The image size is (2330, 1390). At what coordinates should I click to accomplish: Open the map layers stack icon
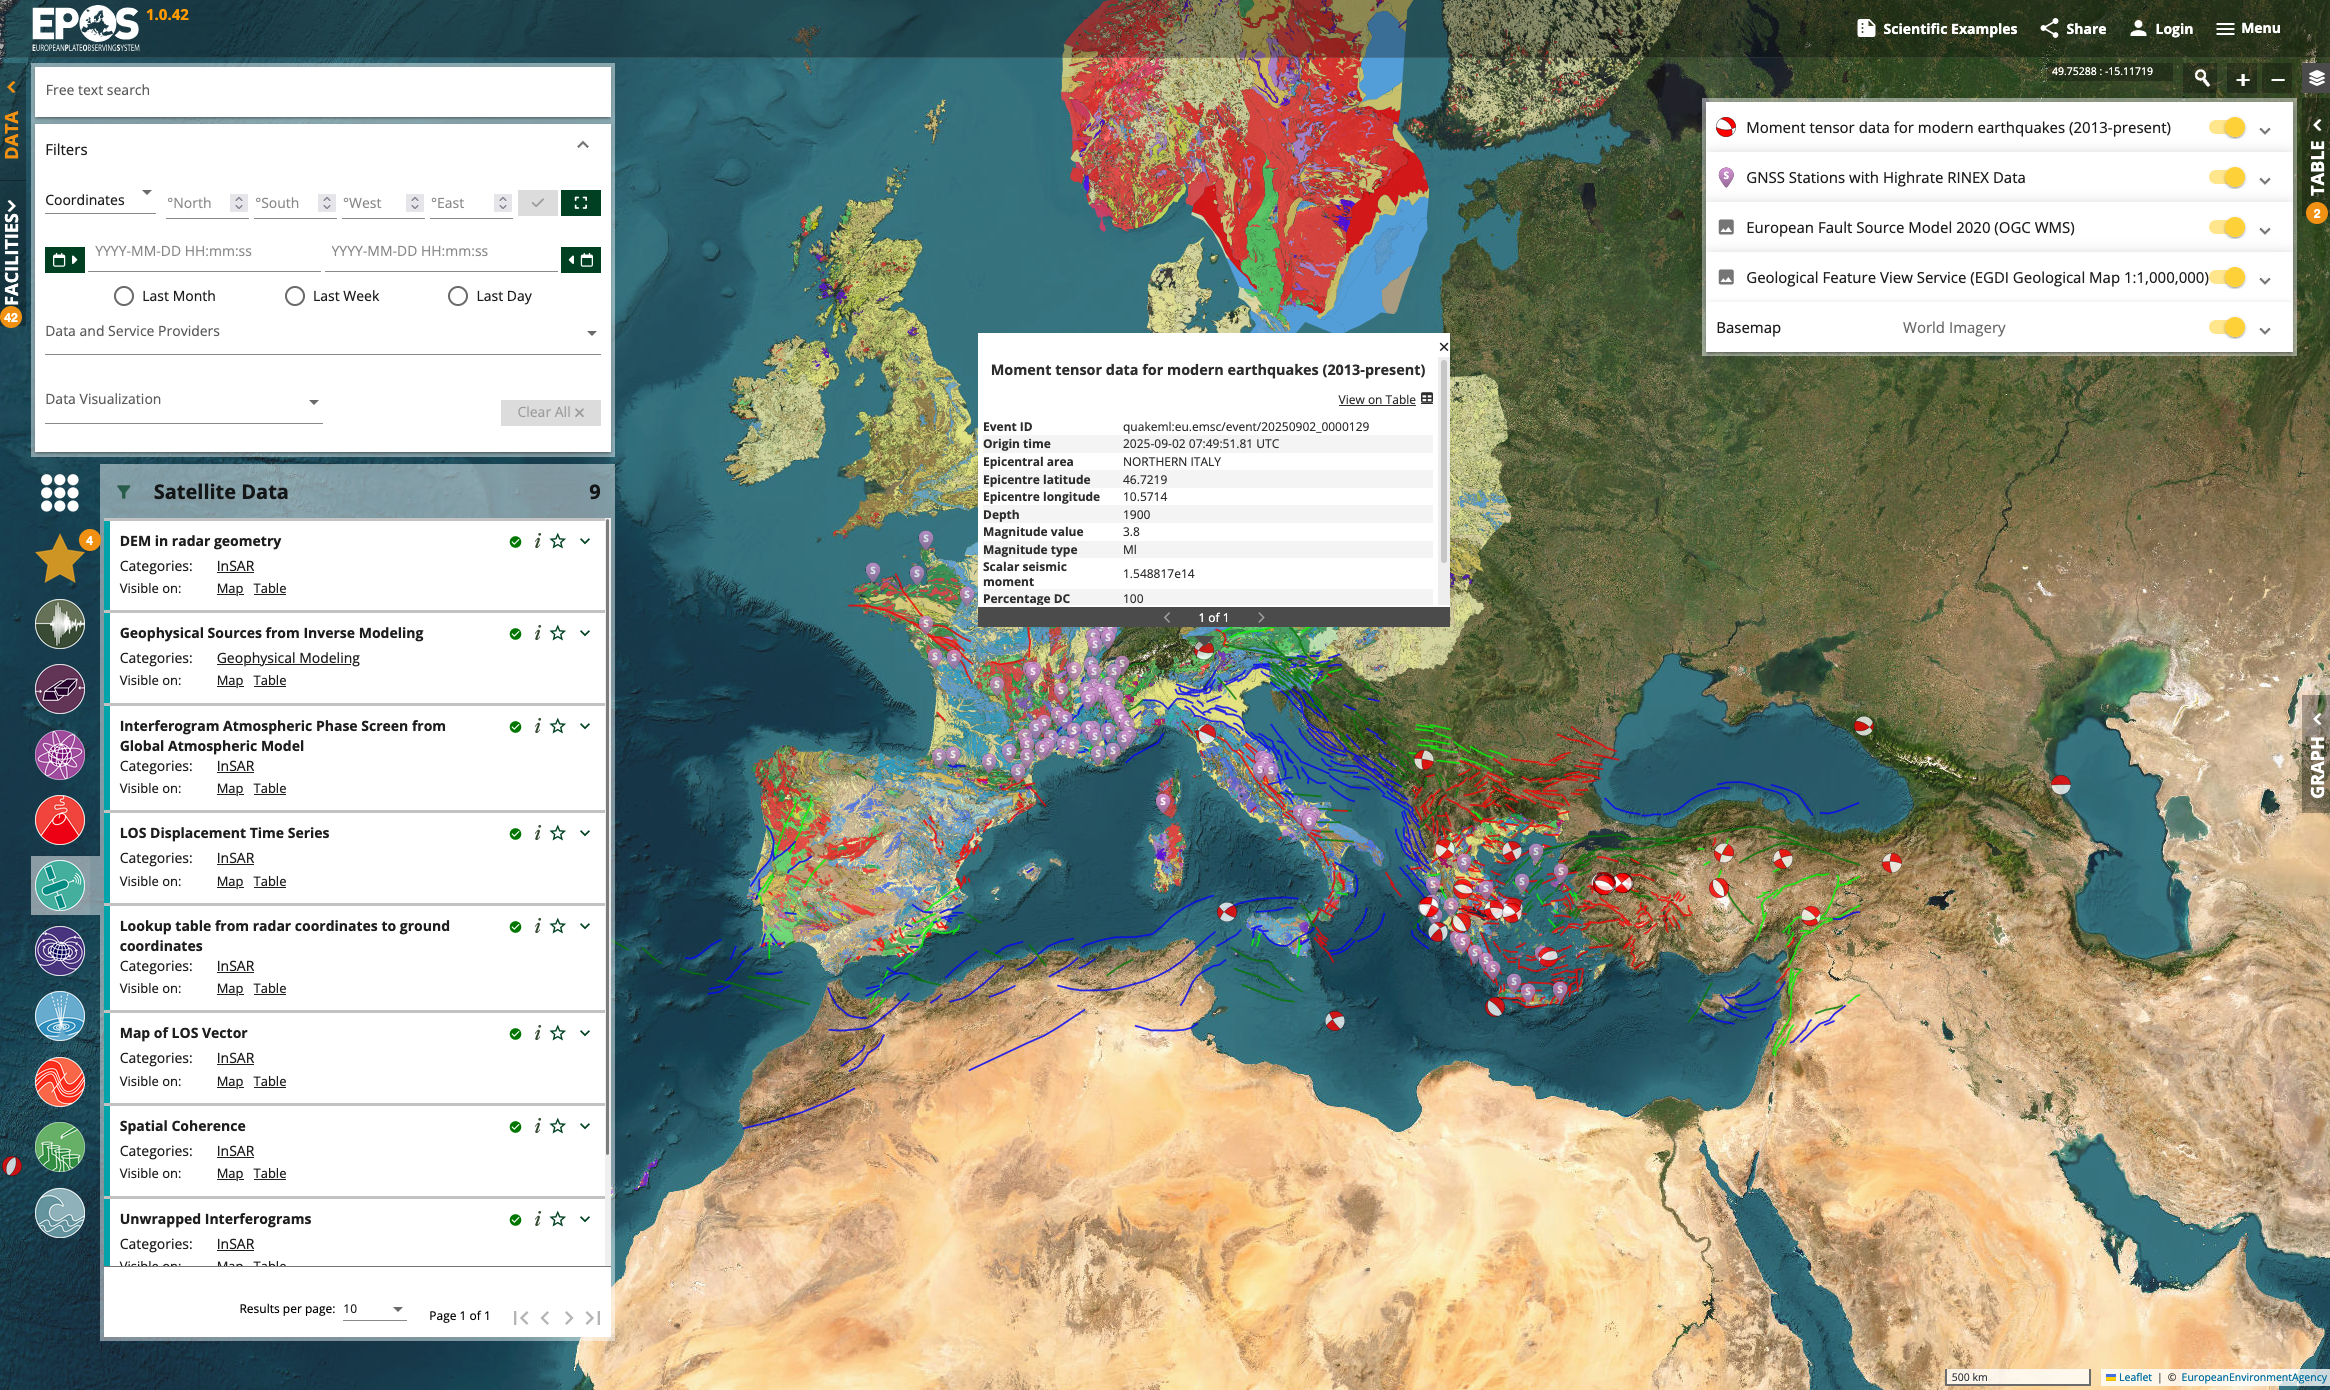pos(2316,78)
